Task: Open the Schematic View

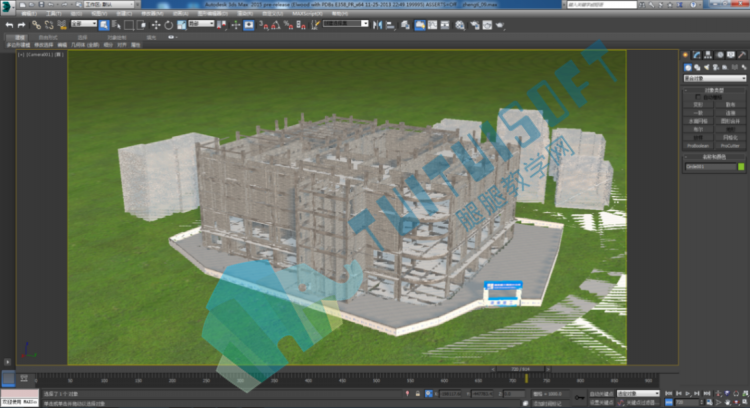Action: (445, 25)
